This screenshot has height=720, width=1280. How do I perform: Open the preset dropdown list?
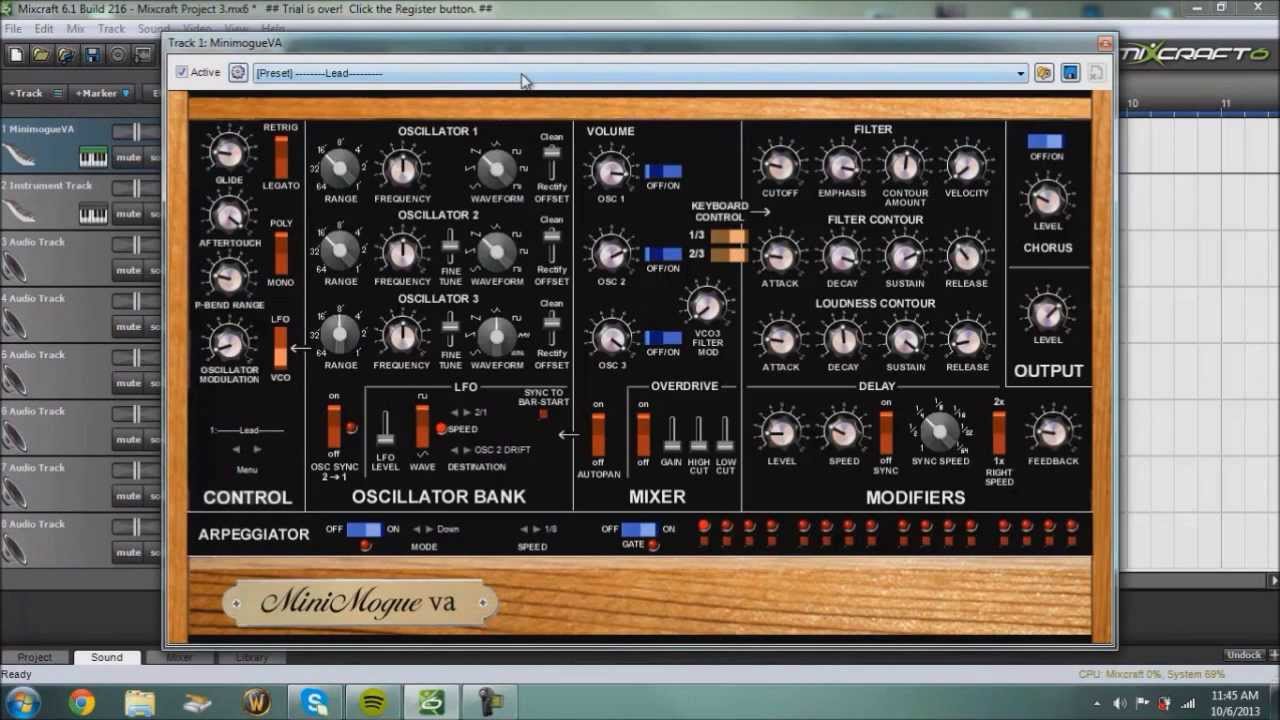[x=1020, y=73]
